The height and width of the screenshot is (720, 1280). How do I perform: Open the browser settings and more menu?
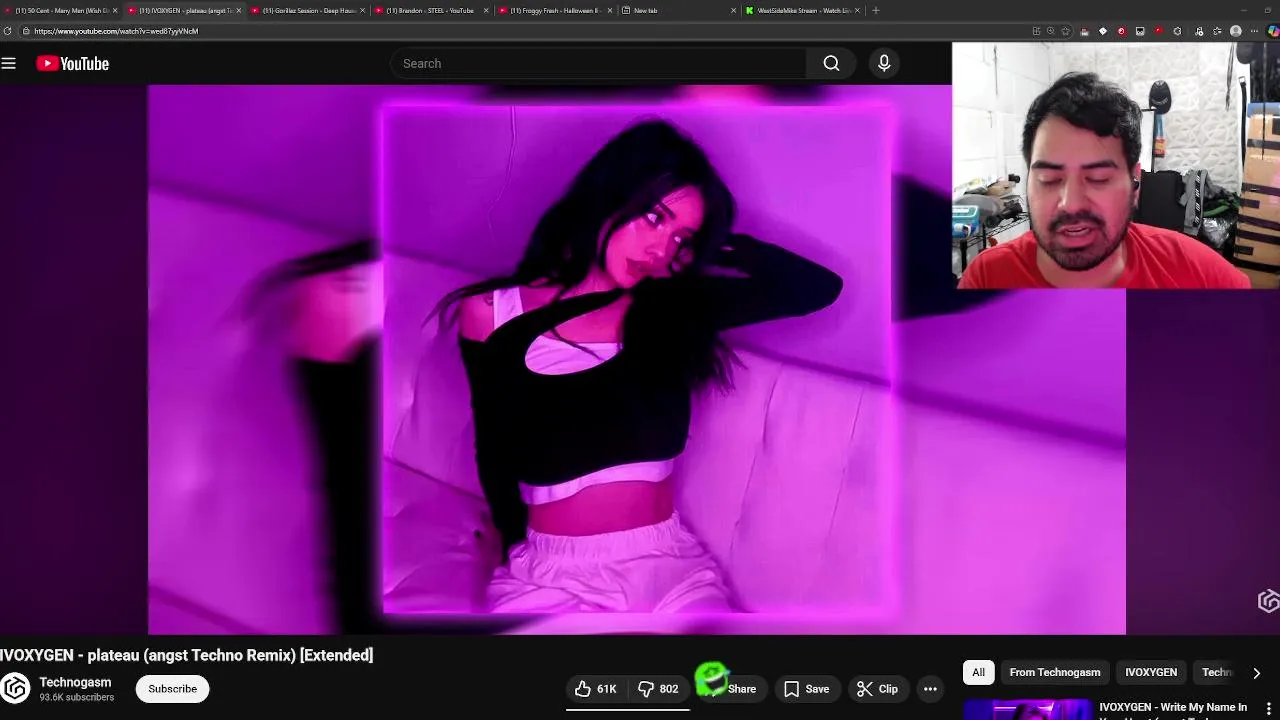(x=1254, y=31)
